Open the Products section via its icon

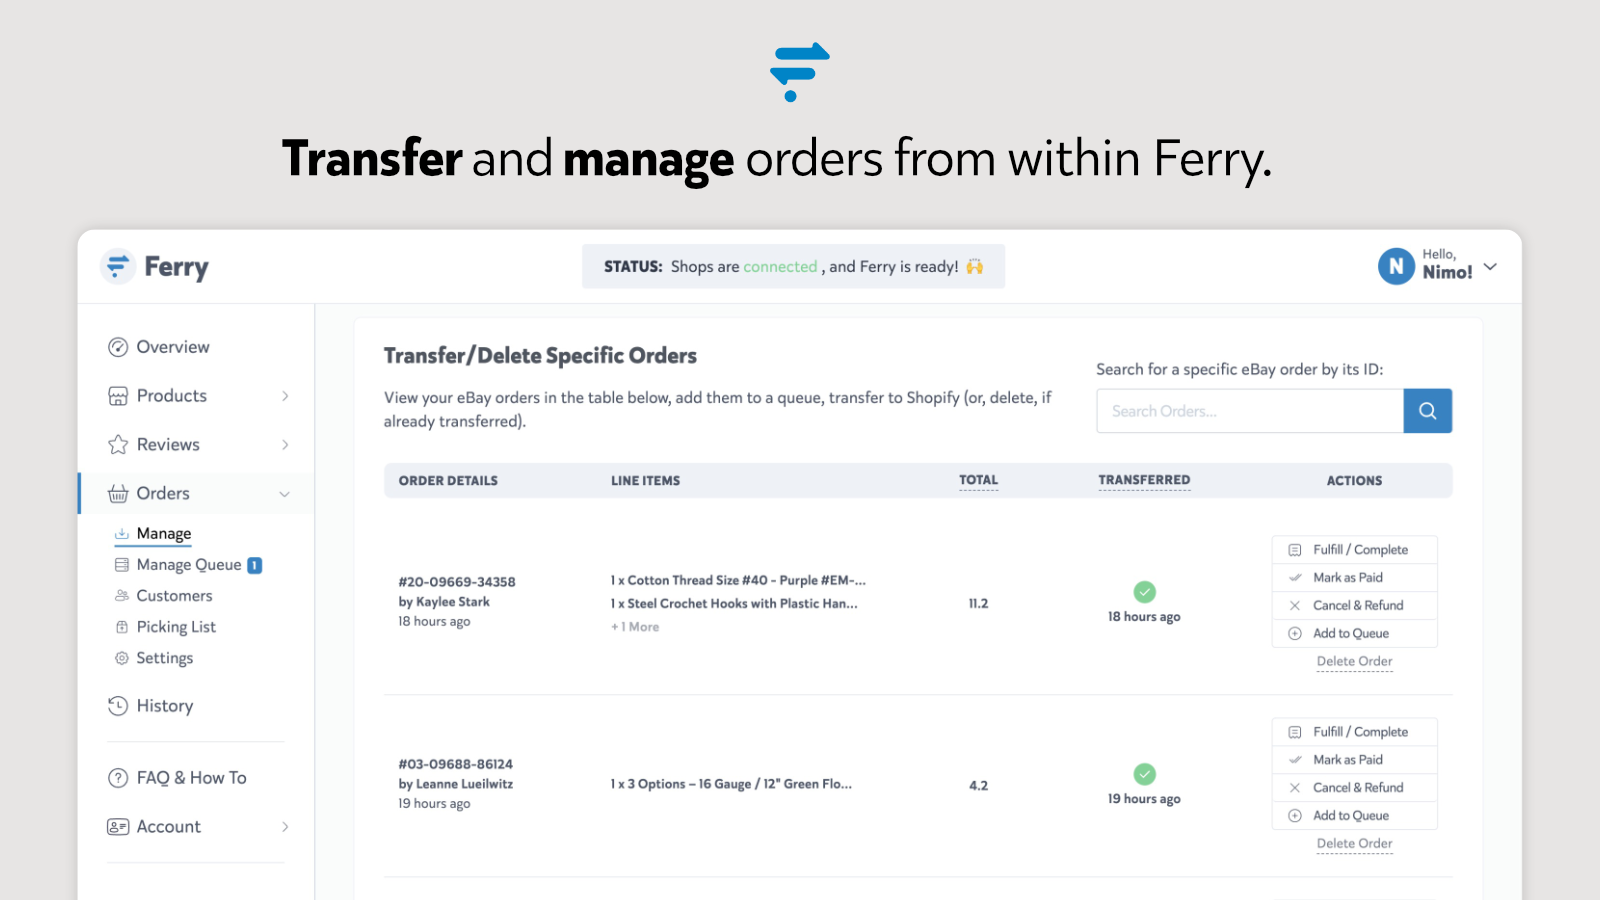(118, 396)
